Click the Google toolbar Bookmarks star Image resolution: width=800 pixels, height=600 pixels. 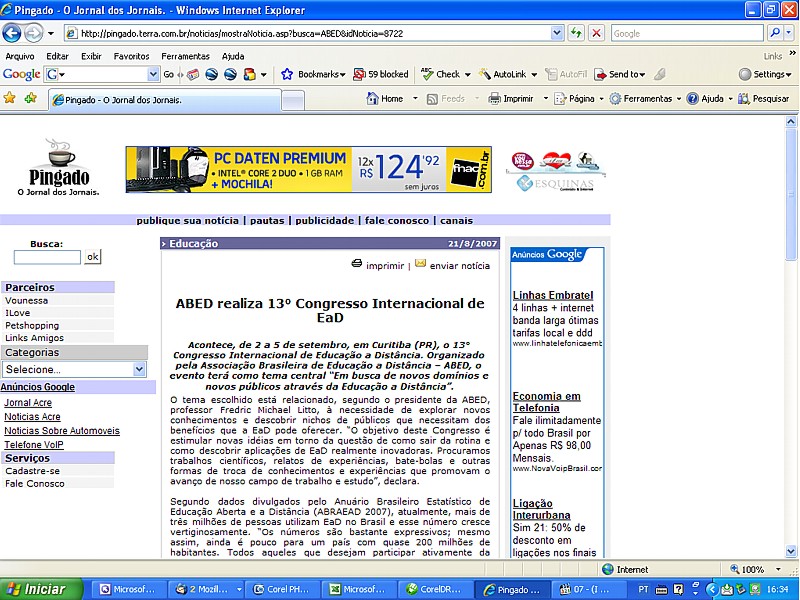click(287, 74)
